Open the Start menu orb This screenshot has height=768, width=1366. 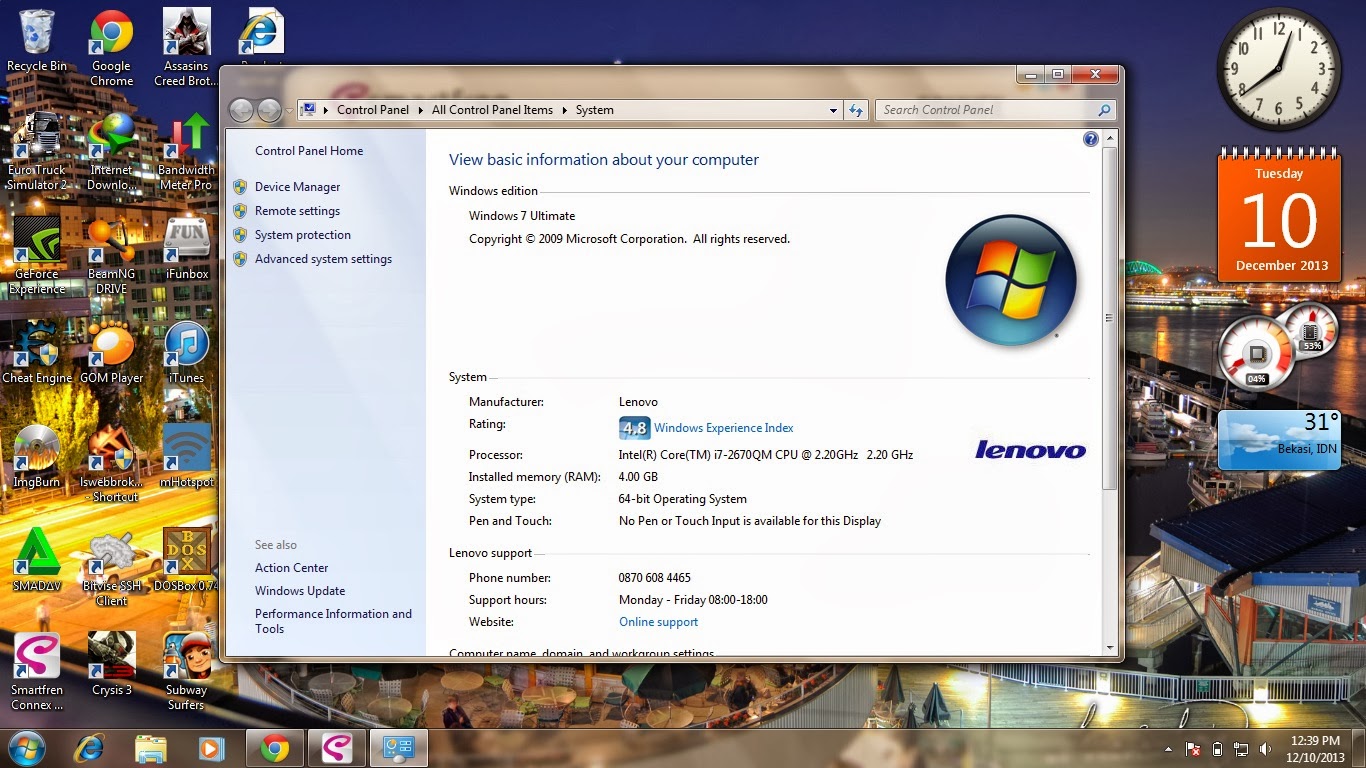[27, 748]
